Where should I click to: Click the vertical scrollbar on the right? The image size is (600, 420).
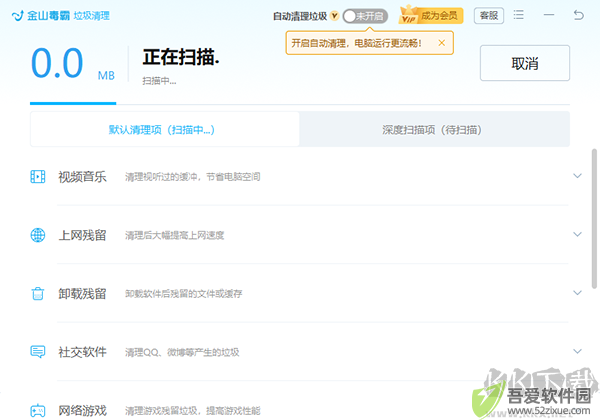[x=594, y=218]
